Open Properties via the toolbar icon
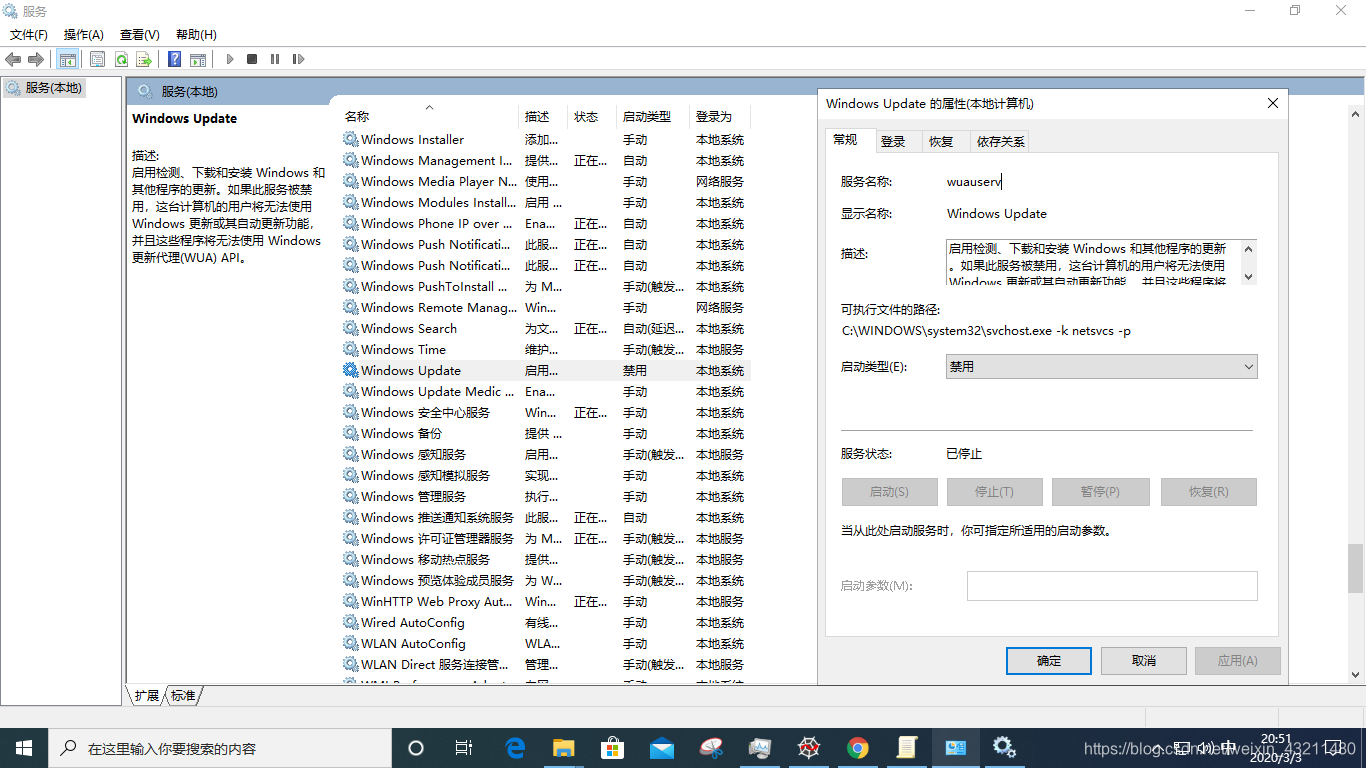The width and height of the screenshot is (1366, 768). 97,59
